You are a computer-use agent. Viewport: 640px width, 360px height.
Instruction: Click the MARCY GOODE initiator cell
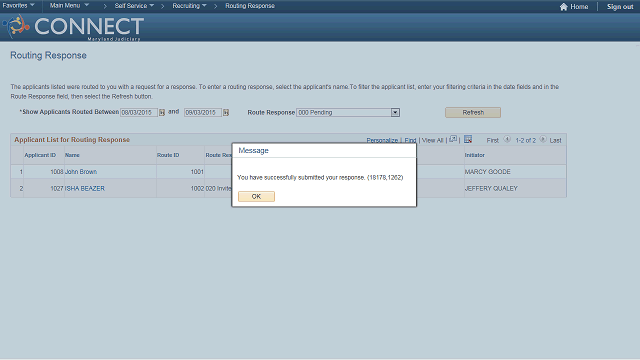[x=487, y=172]
